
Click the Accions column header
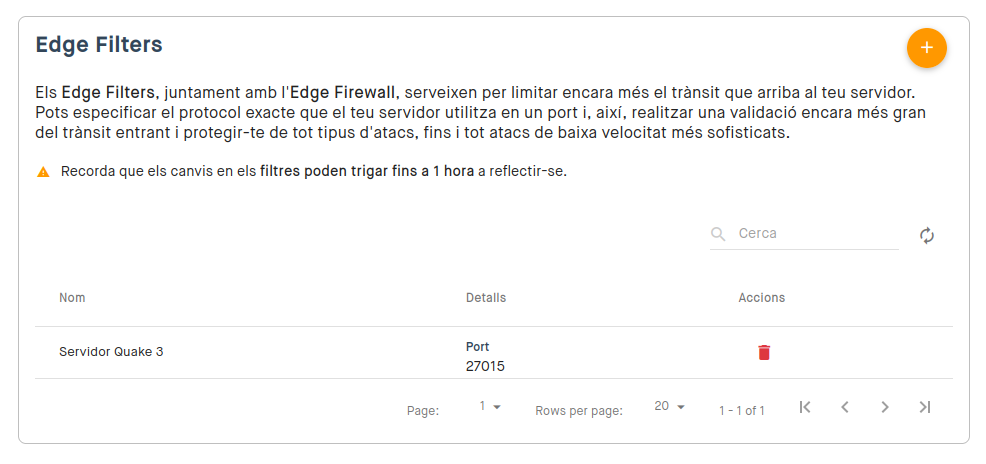(x=762, y=297)
